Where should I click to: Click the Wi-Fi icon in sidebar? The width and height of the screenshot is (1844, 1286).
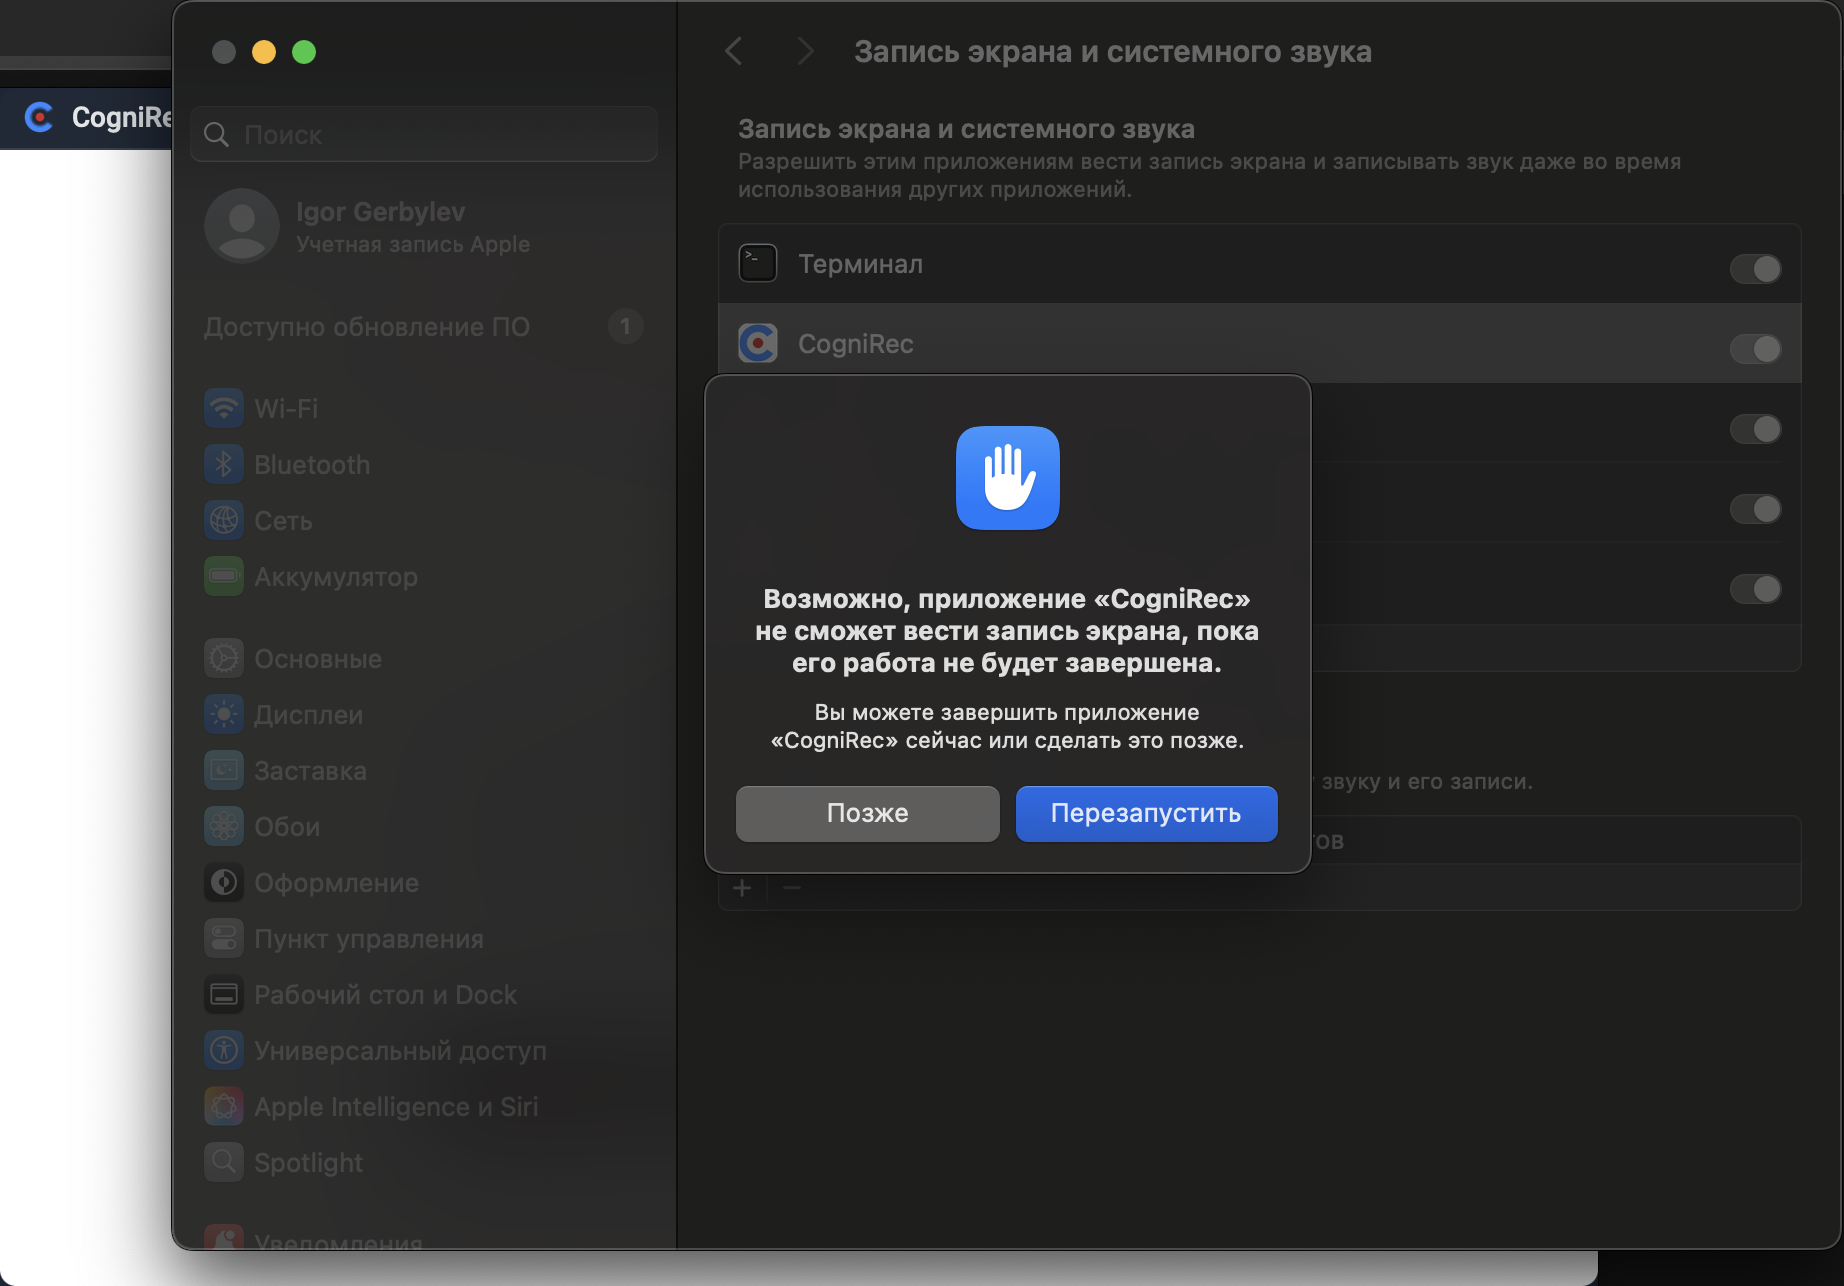click(x=224, y=408)
